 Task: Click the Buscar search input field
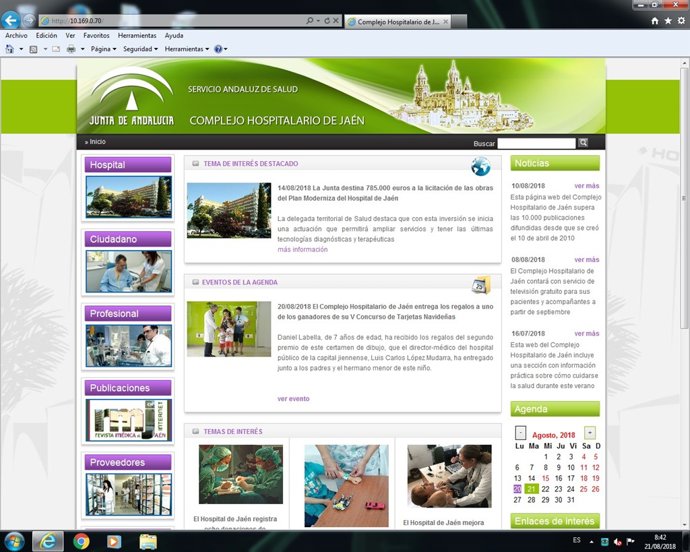point(536,143)
